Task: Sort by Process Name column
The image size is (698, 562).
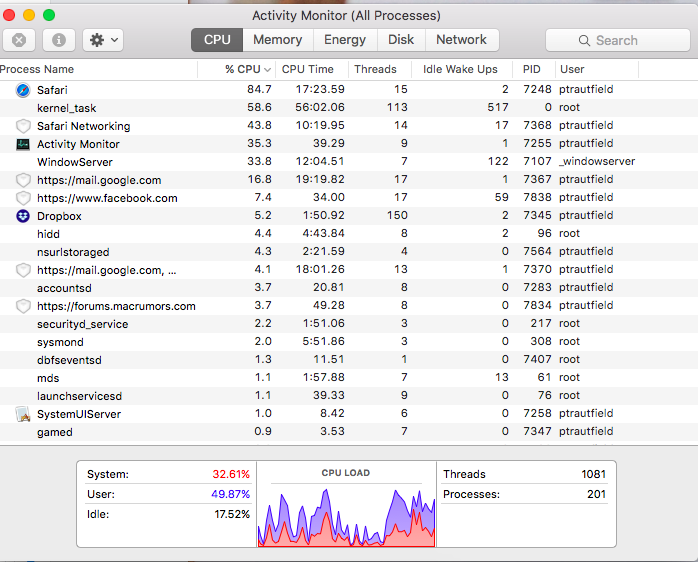Action: click(x=98, y=69)
